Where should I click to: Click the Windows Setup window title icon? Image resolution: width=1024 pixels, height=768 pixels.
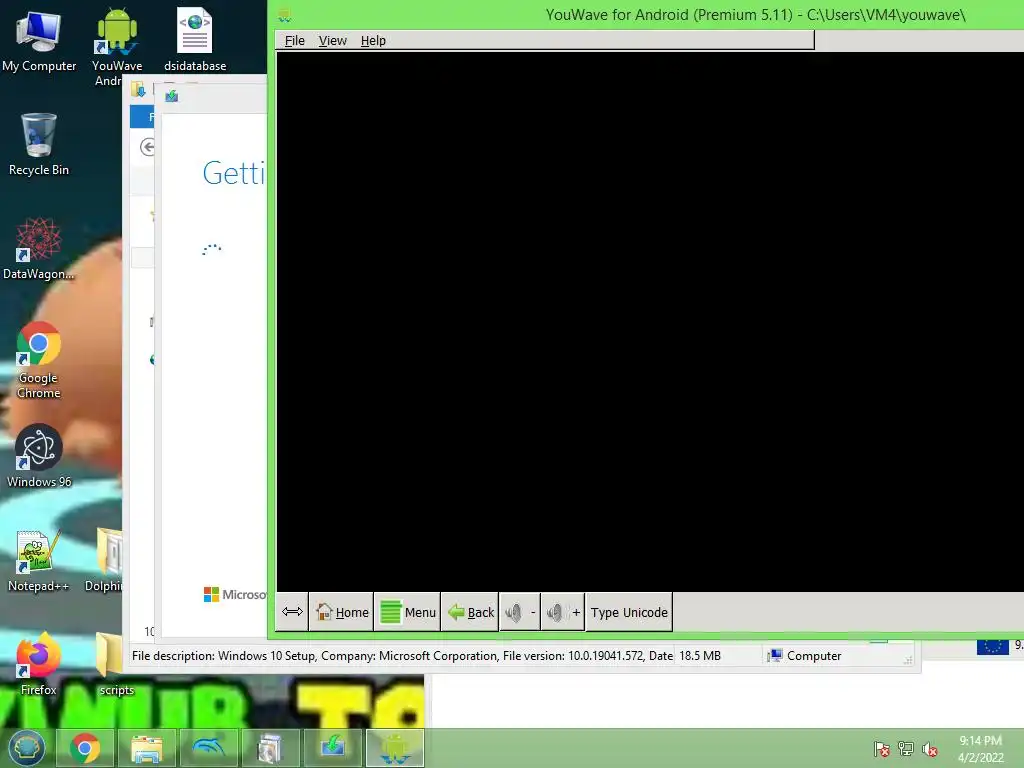coord(172,96)
